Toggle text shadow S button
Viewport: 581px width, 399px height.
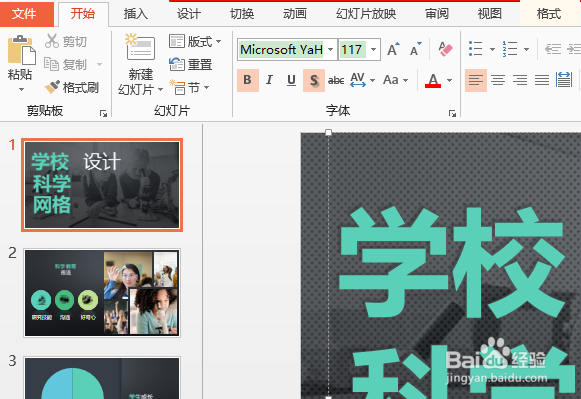pos(314,80)
